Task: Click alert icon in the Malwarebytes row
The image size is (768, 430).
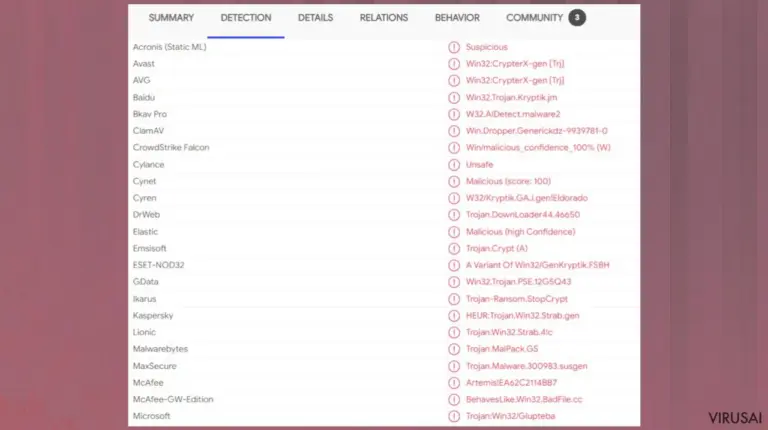Action: click(x=454, y=349)
